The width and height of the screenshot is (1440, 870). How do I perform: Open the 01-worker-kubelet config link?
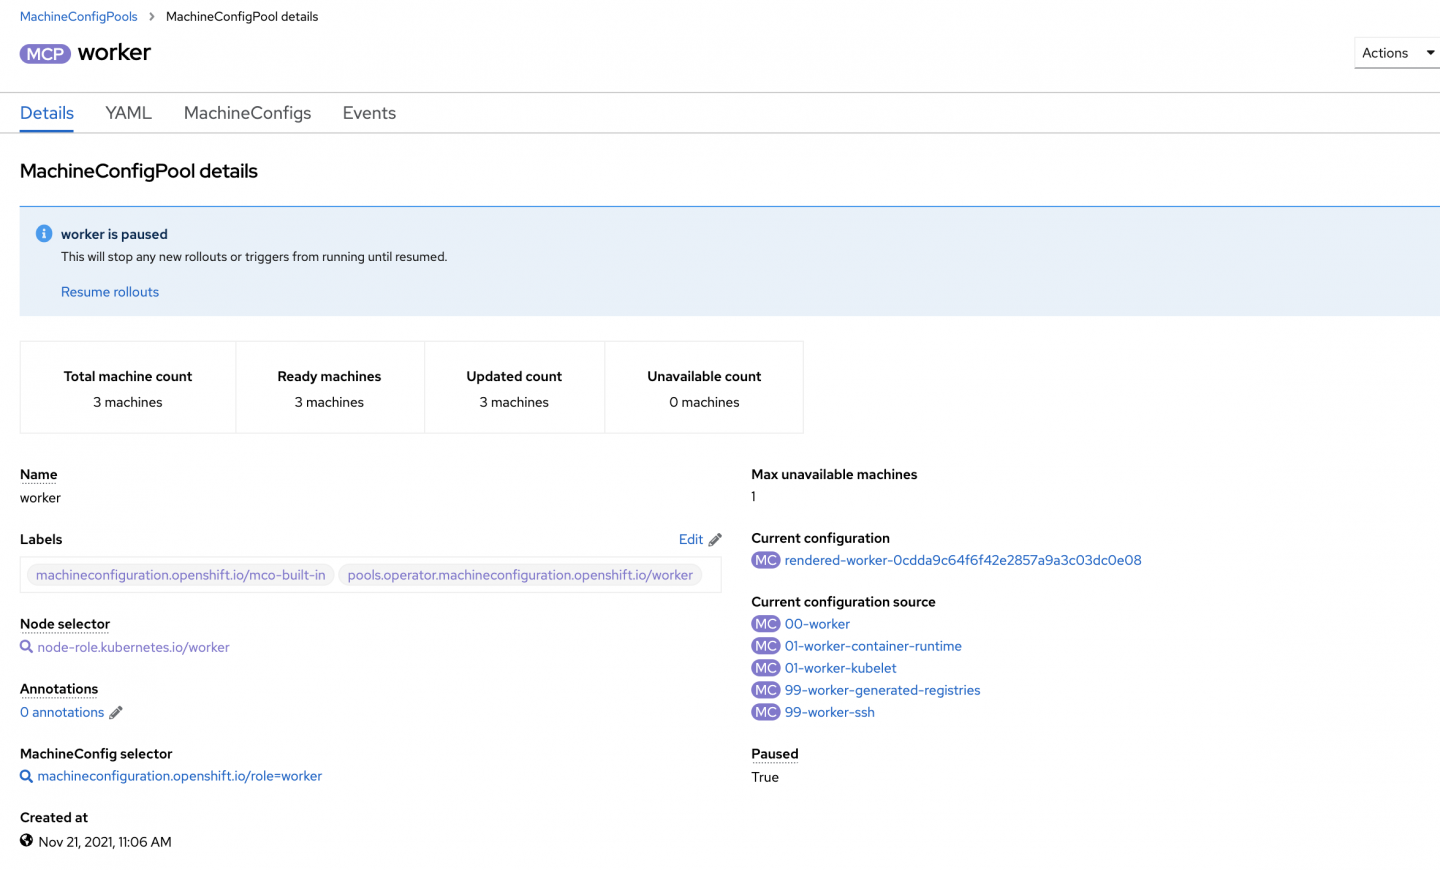click(840, 668)
